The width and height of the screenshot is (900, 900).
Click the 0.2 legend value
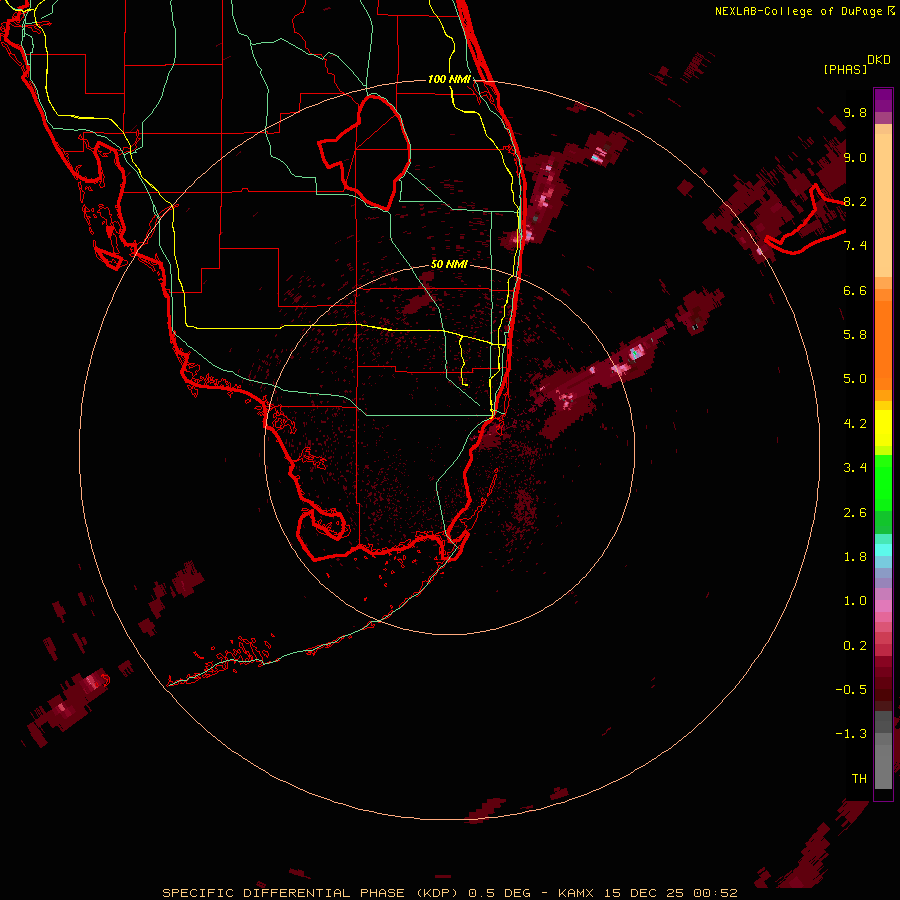coord(855,646)
